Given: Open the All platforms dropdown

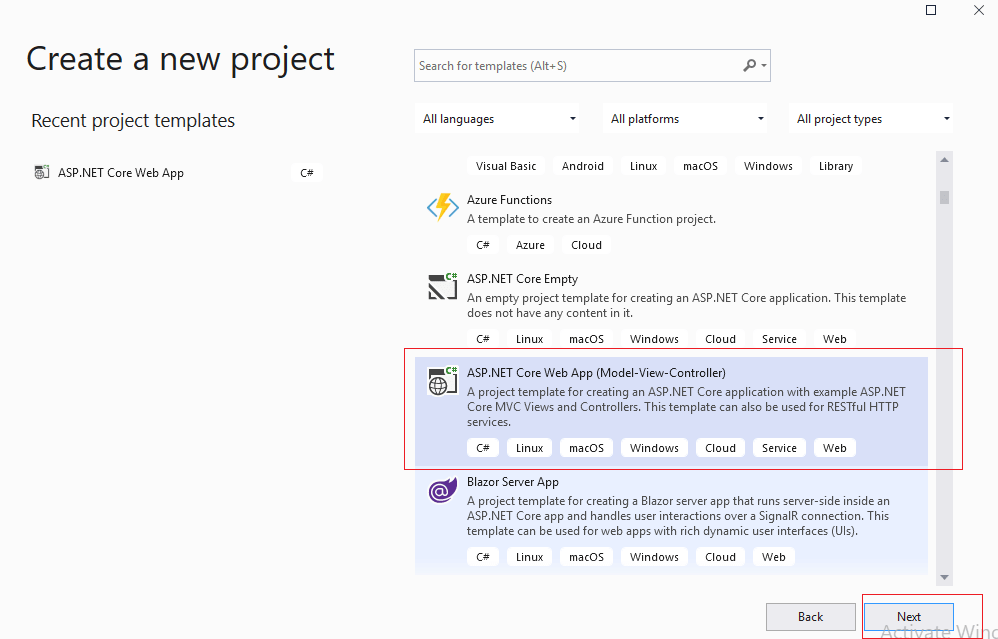Looking at the screenshot, I should pyautogui.click(x=684, y=118).
